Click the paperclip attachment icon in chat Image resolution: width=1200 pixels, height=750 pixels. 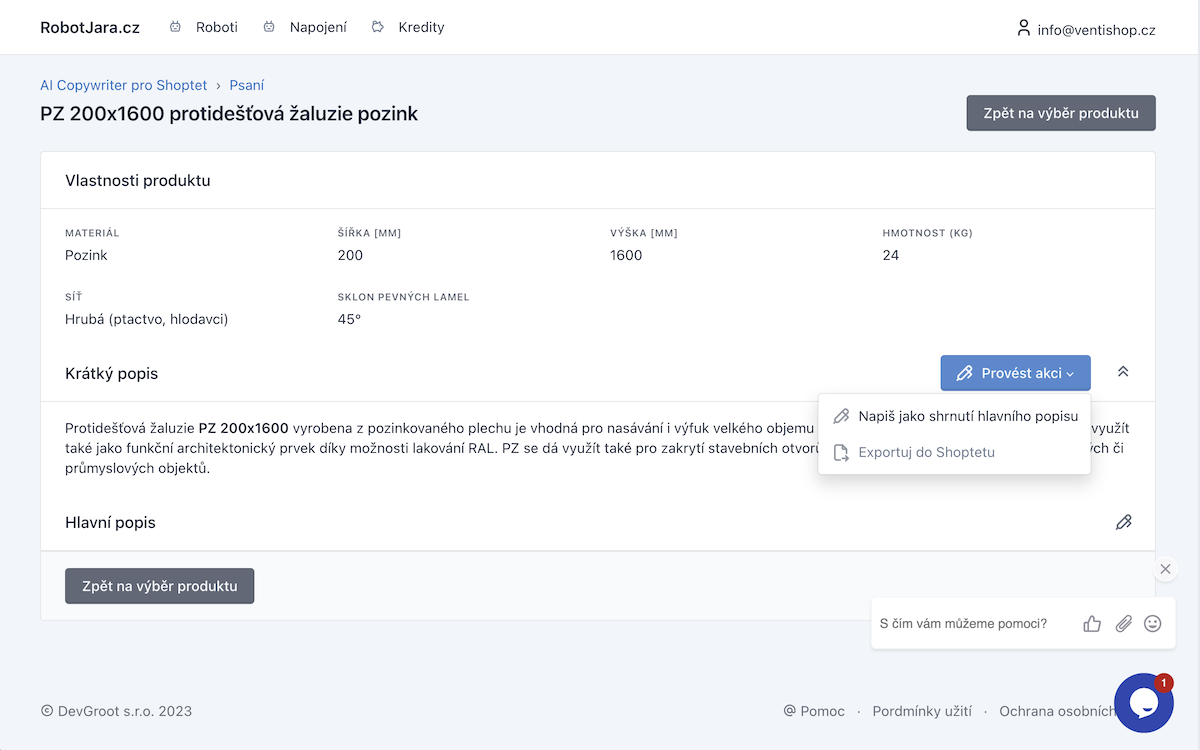pyautogui.click(x=1123, y=624)
